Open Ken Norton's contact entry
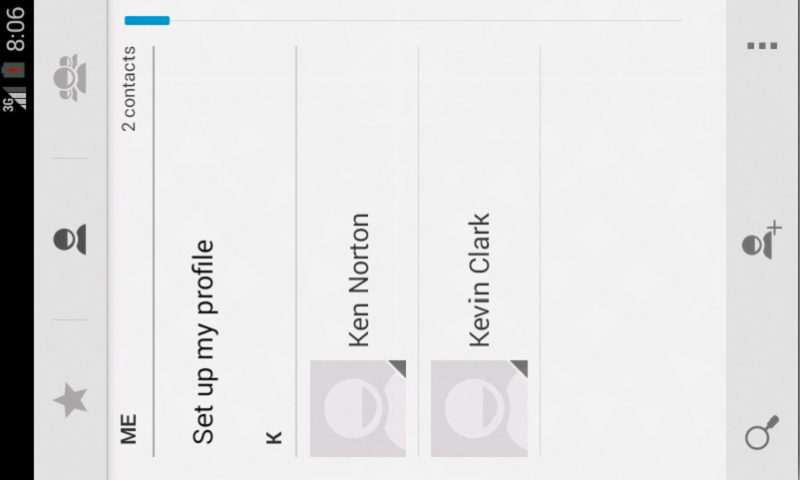The width and height of the screenshot is (800, 480). click(x=360, y=280)
